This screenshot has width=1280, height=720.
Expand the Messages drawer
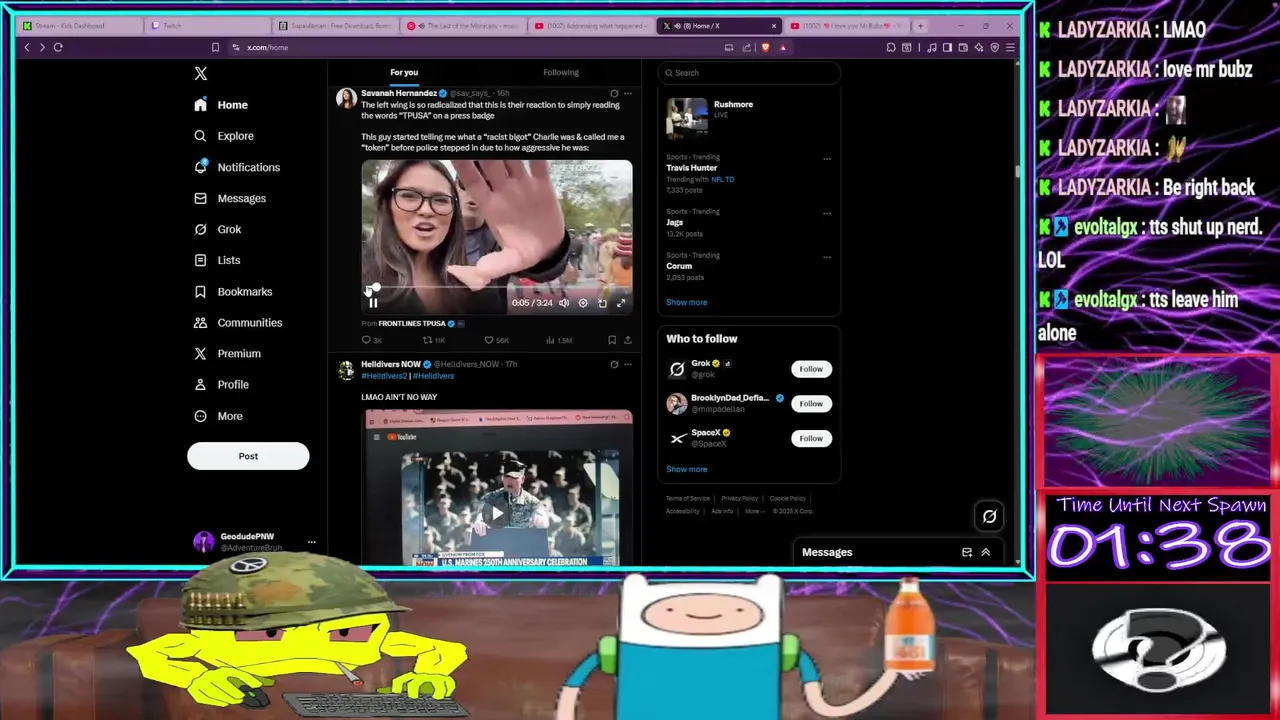[985, 552]
